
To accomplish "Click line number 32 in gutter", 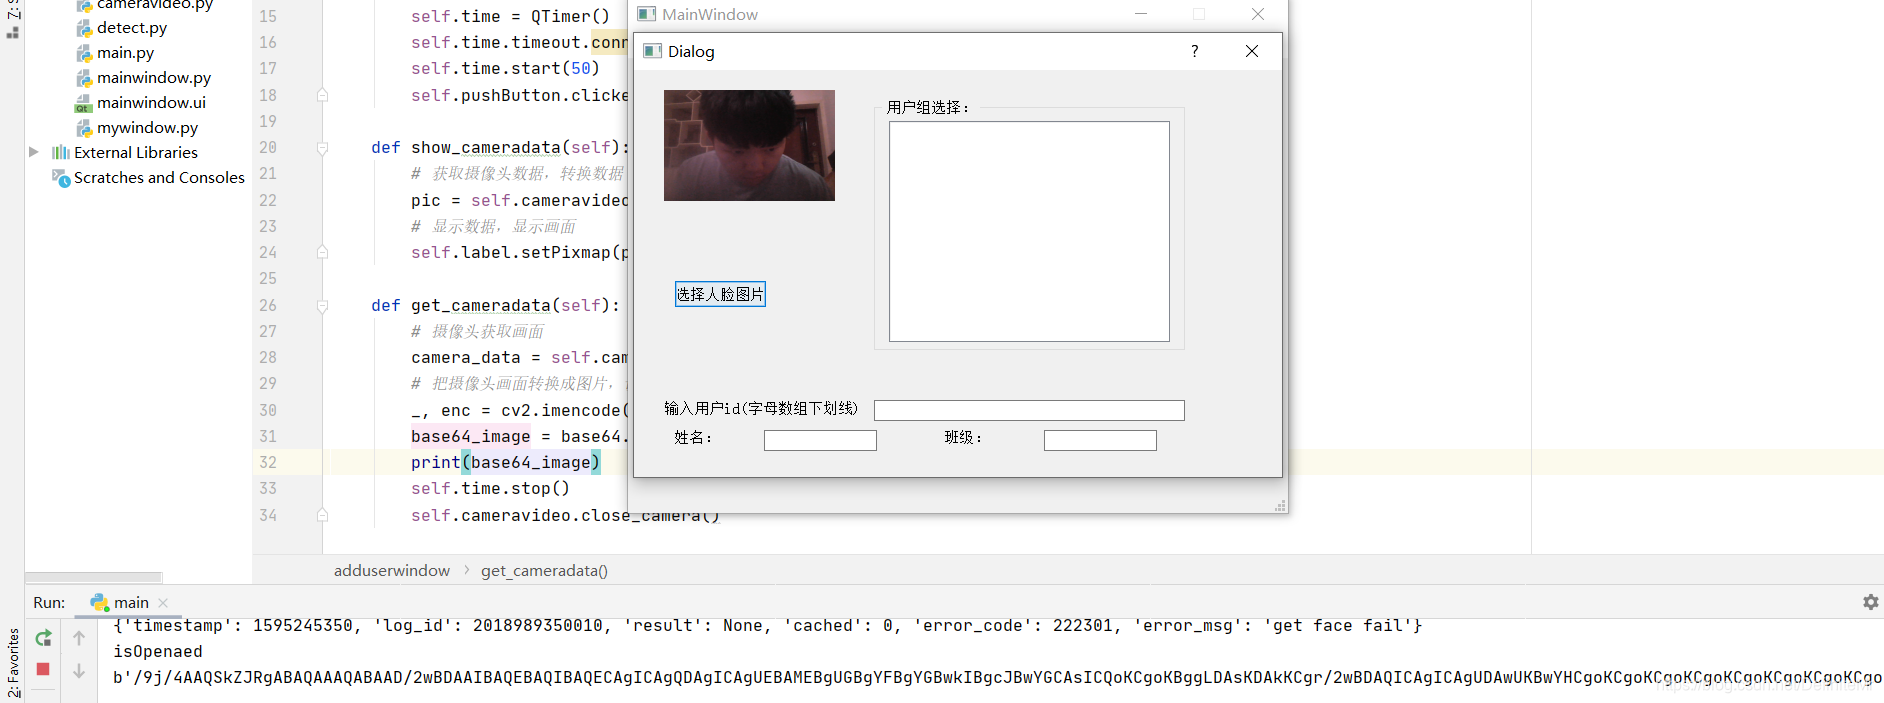I will tap(268, 462).
